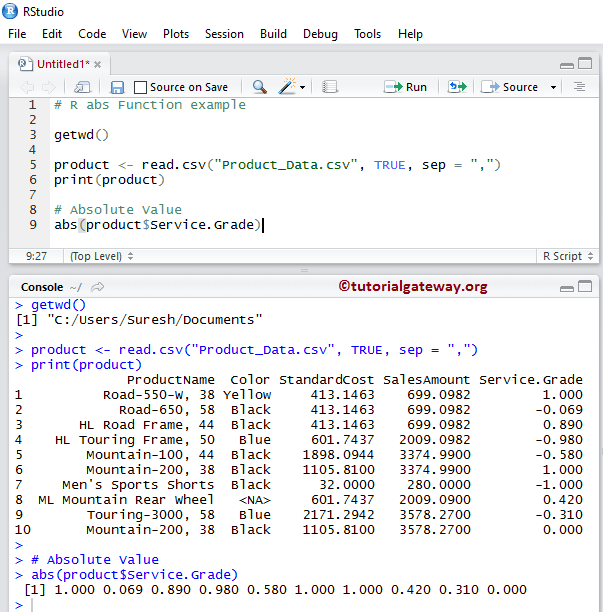Screen dimensions: 603x612
Task: Show script in new window icon
Action: point(82,87)
